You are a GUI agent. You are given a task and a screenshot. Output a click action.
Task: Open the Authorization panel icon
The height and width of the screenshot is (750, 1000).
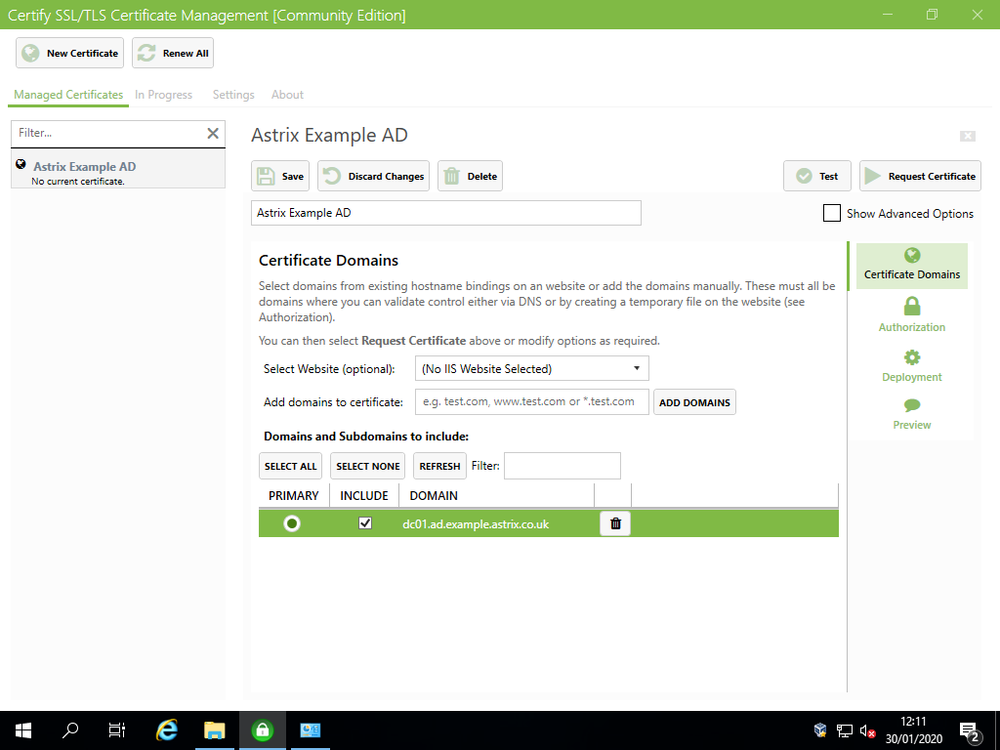911,307
